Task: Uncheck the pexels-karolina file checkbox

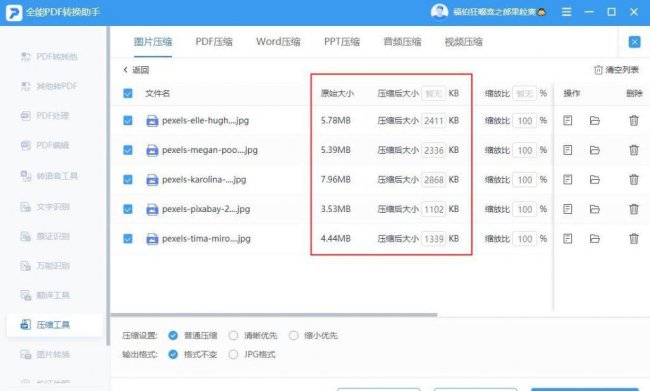Action: pos(128,180)
